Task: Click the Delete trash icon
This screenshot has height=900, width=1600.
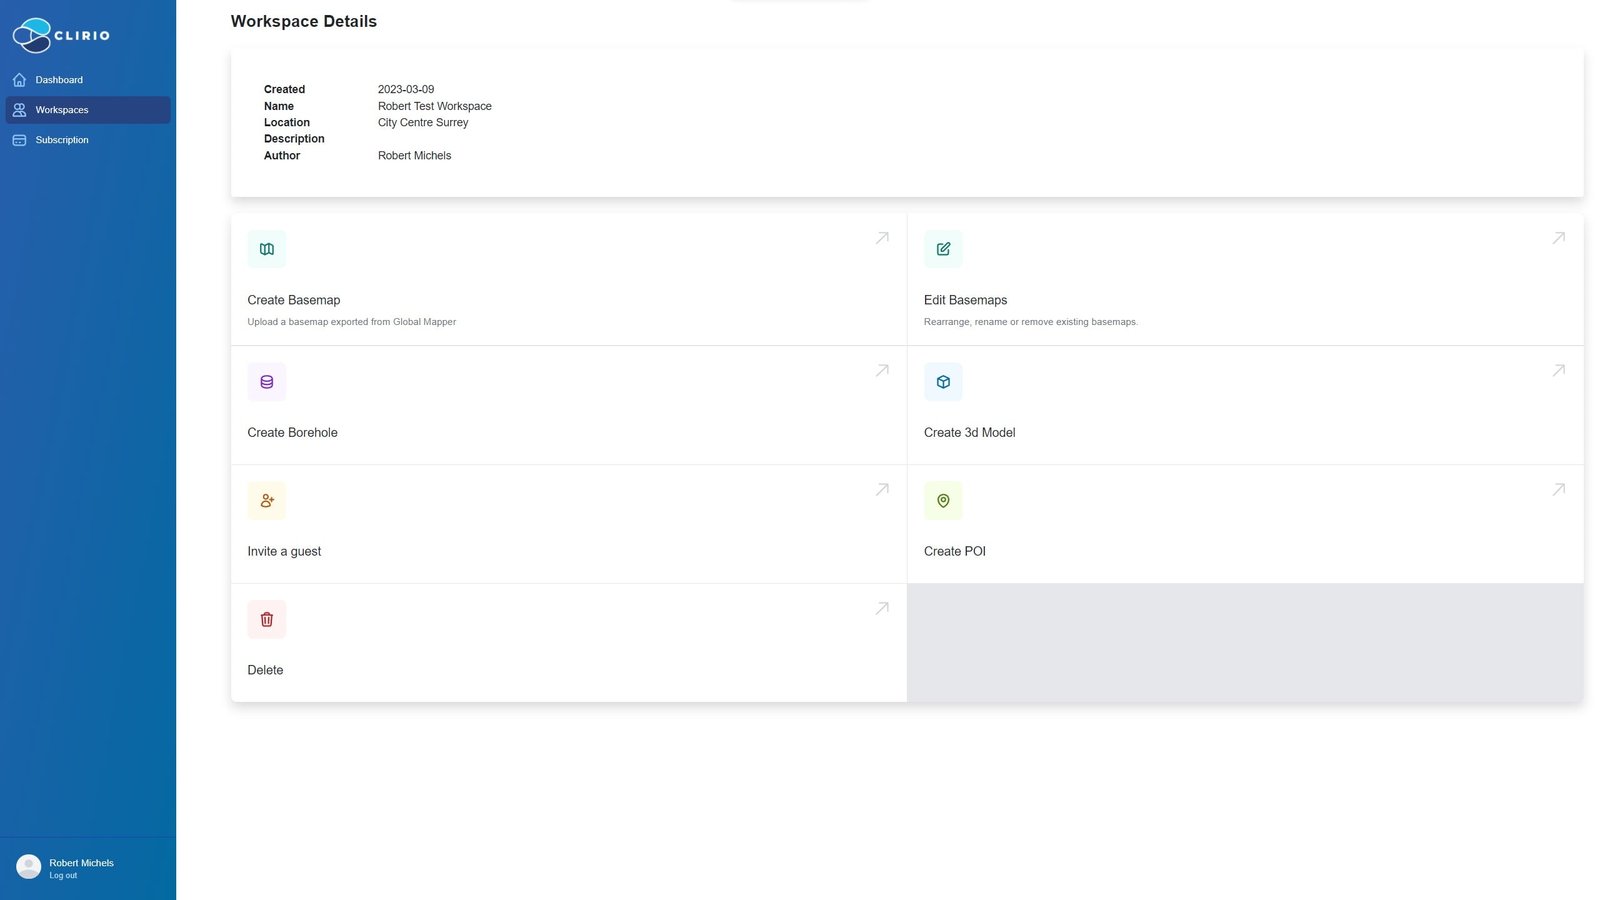Action: click(267, 620)
